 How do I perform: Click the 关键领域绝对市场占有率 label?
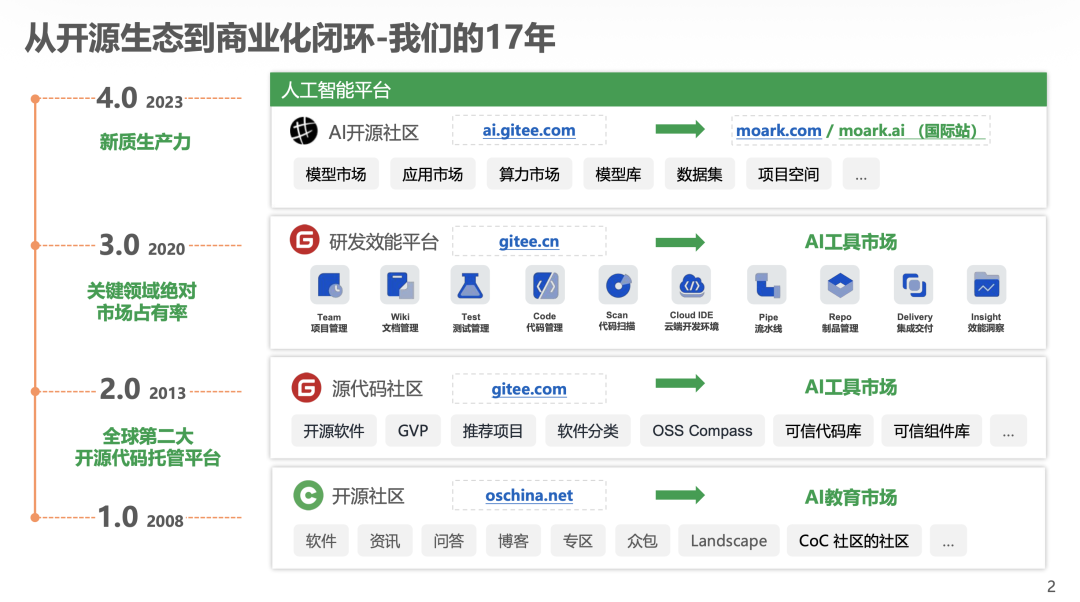(x=142, y=302)
